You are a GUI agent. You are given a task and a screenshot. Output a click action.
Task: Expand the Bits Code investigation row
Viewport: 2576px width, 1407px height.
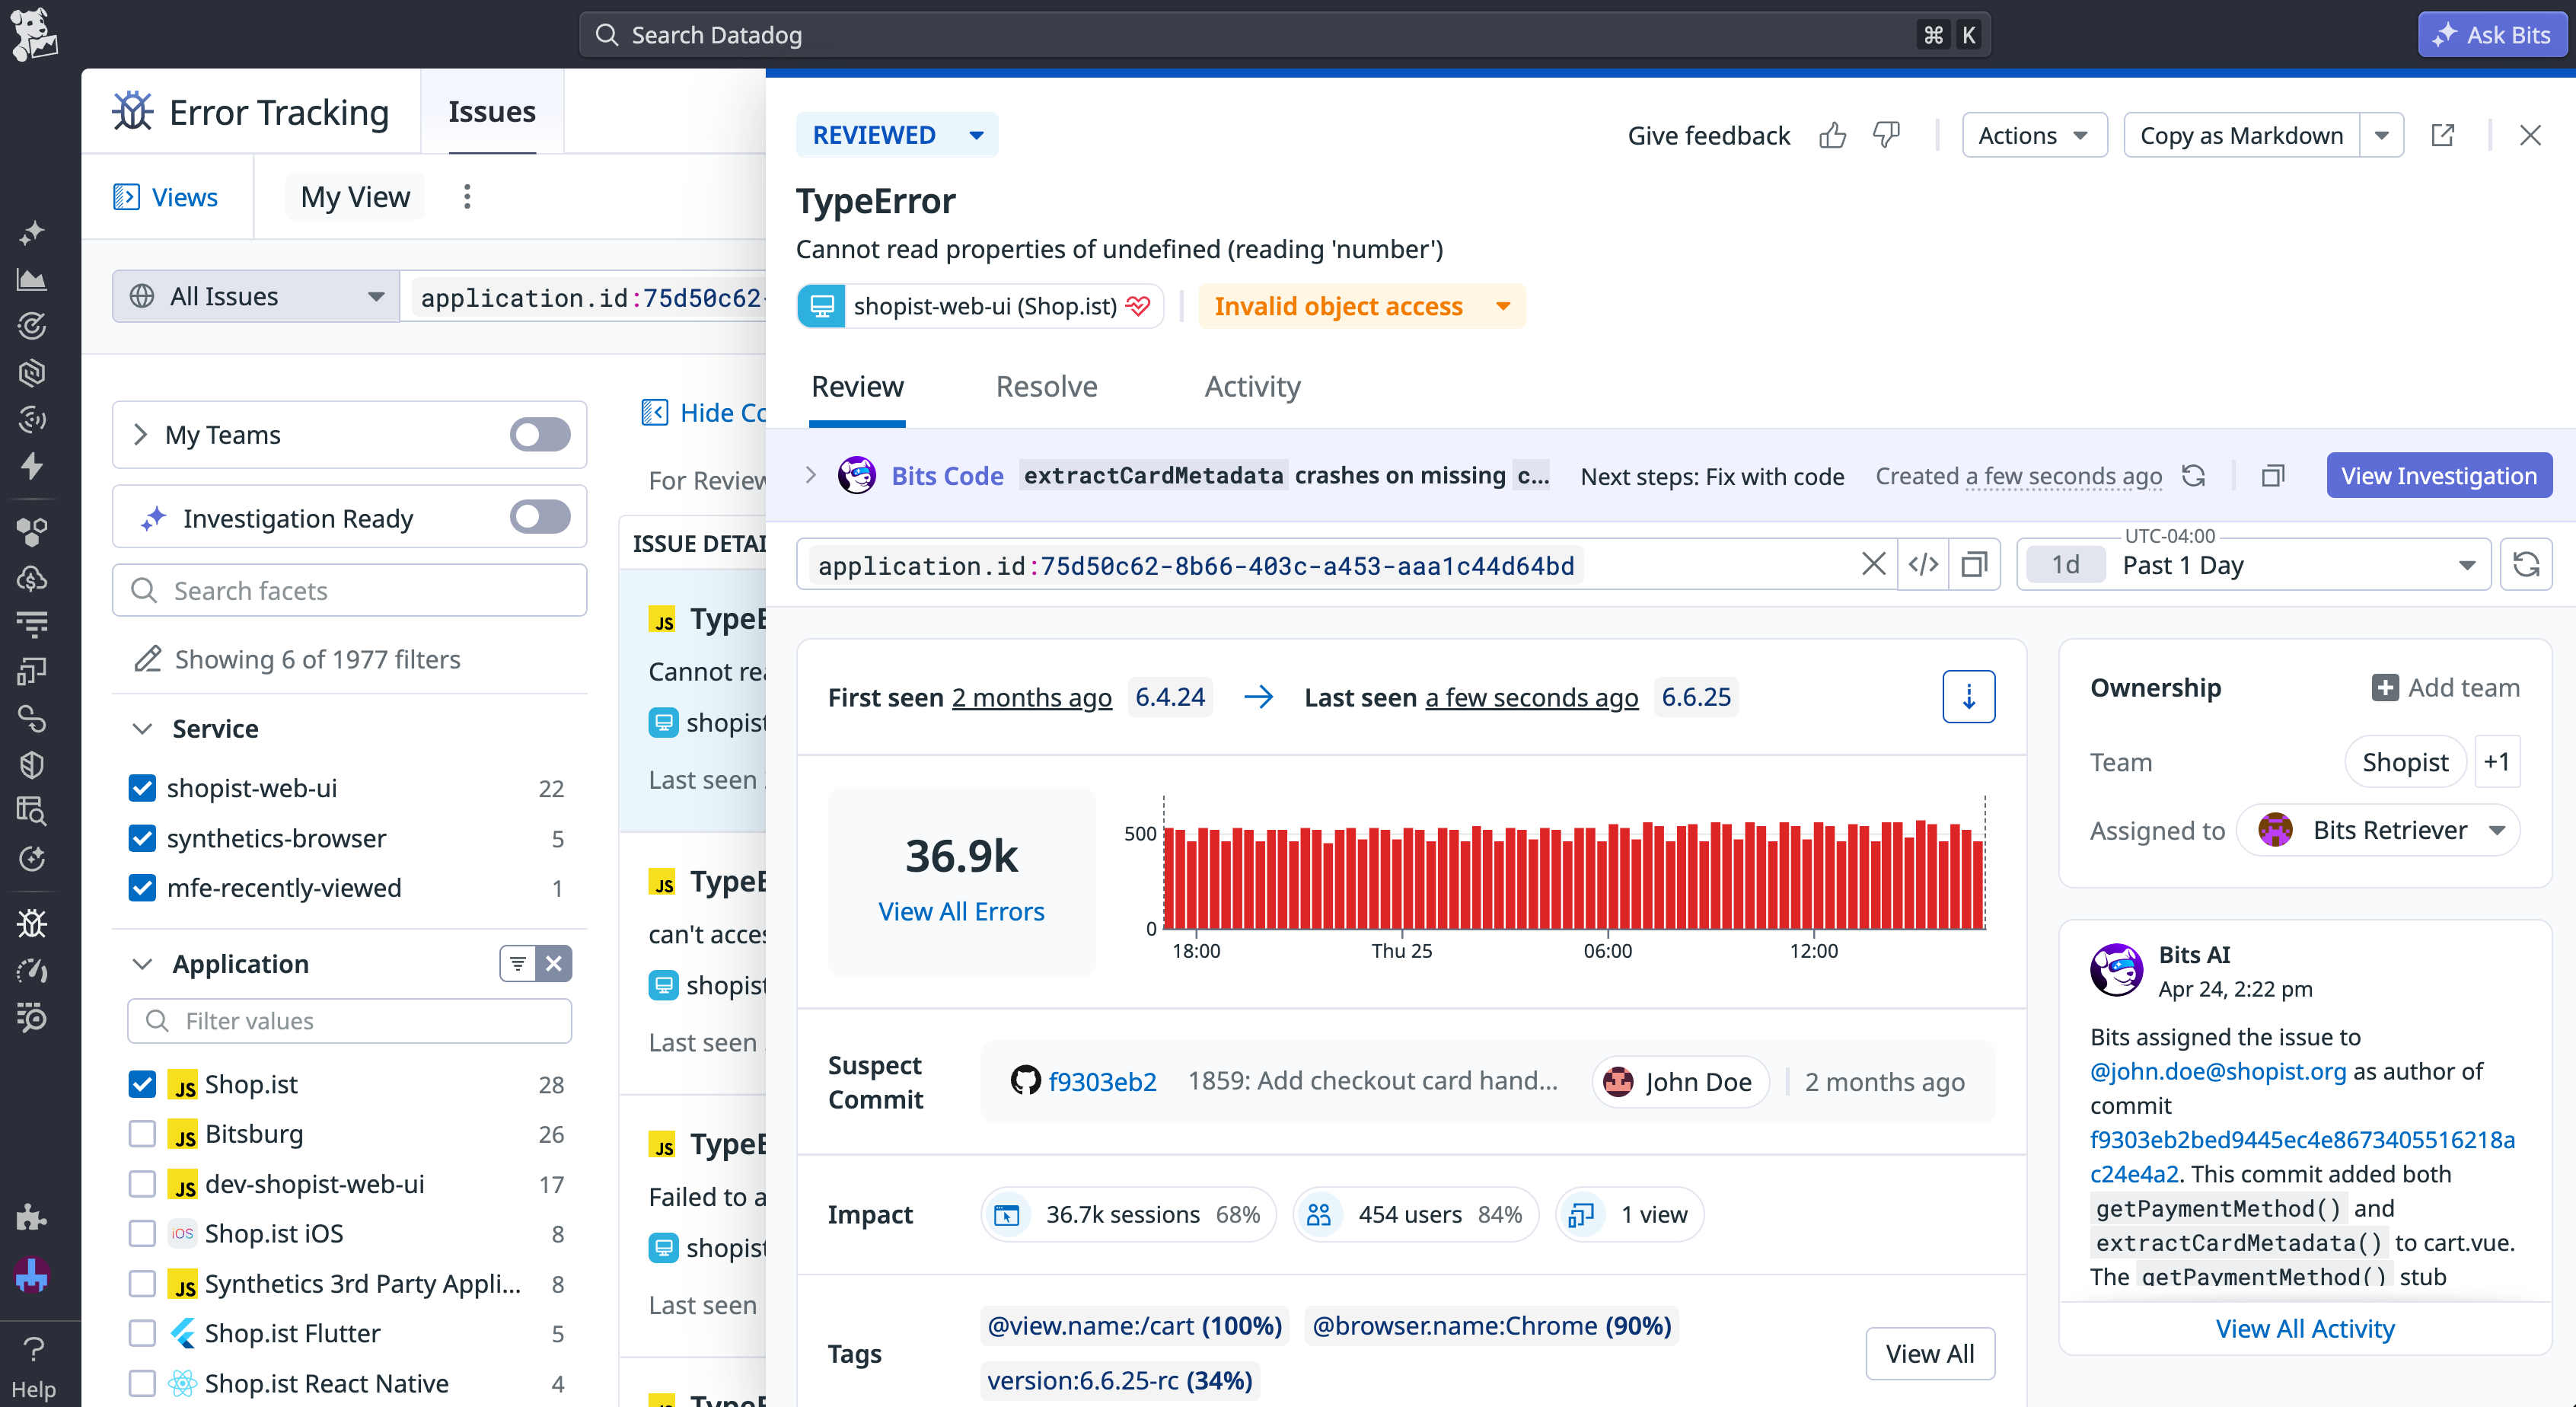(x=811, y=476)
